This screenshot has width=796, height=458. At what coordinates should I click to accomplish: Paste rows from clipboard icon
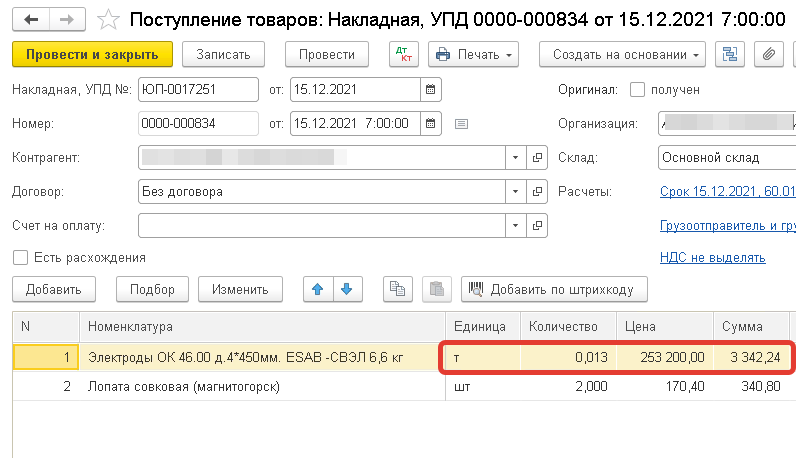click(x=437, y=289)
